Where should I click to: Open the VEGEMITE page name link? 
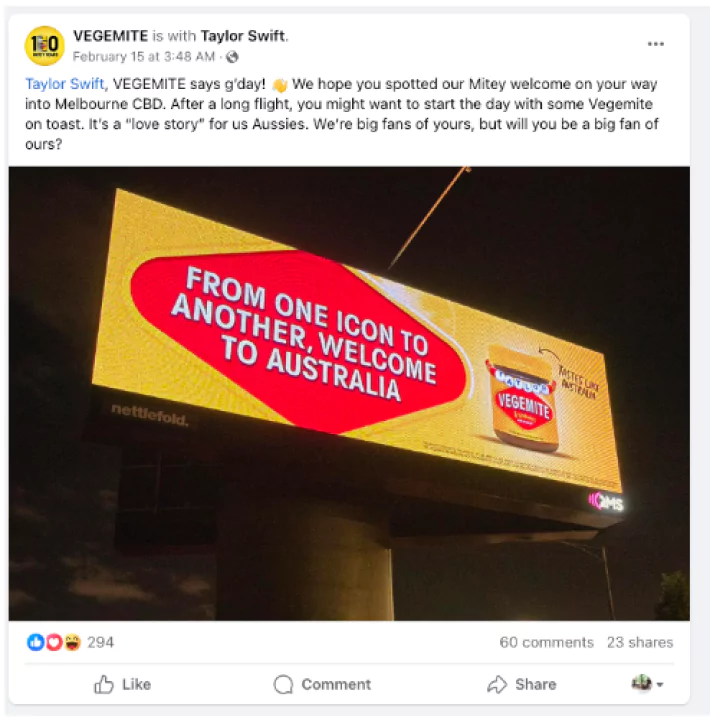[111, 36]
